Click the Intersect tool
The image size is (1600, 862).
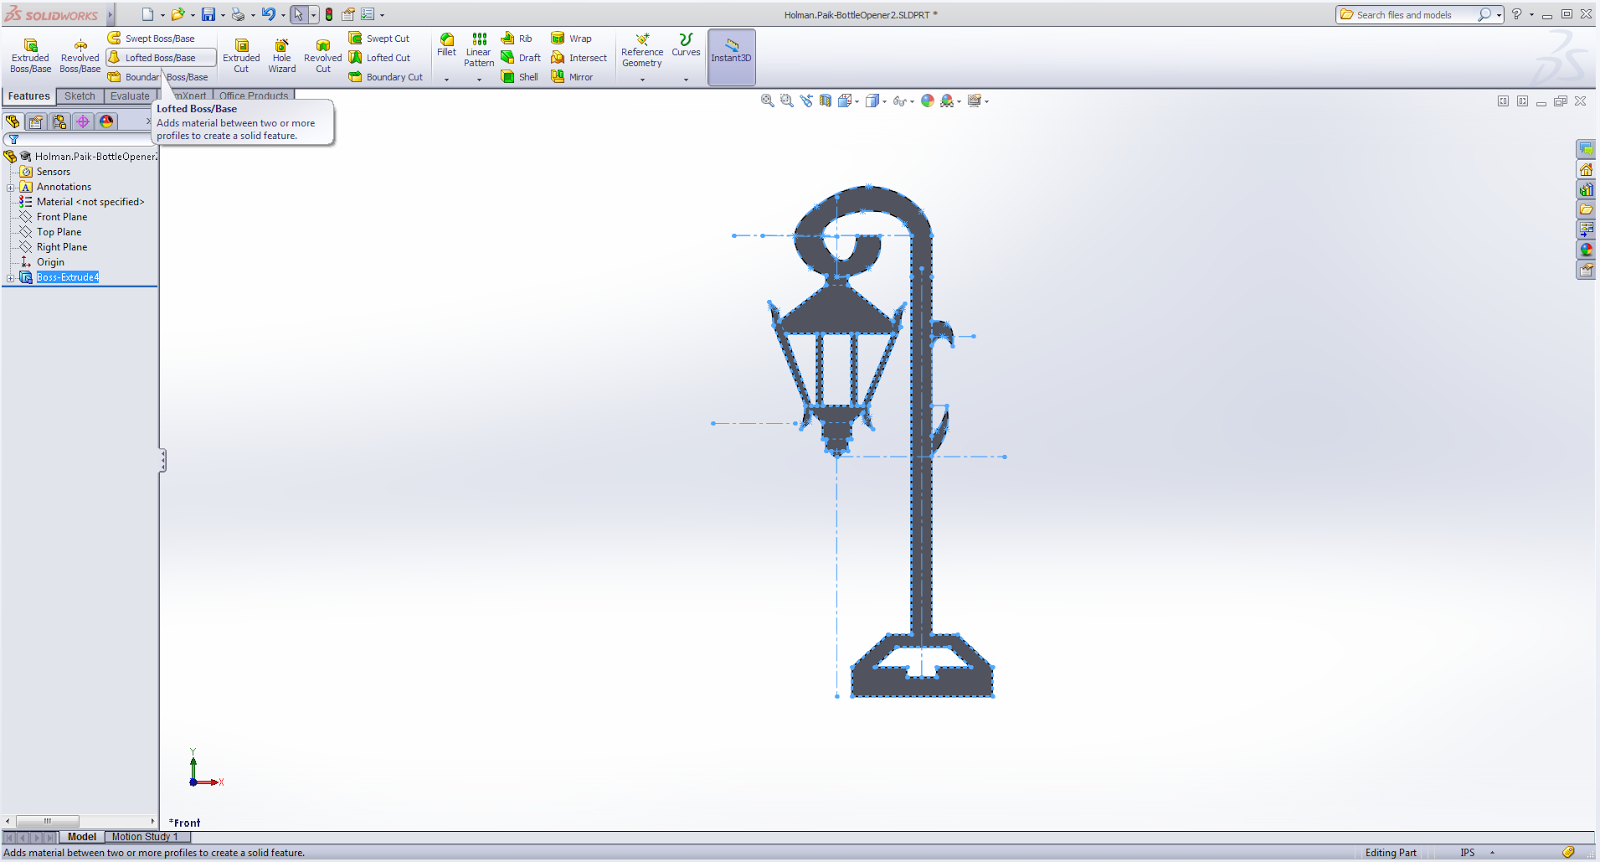[x=579, y=57]
